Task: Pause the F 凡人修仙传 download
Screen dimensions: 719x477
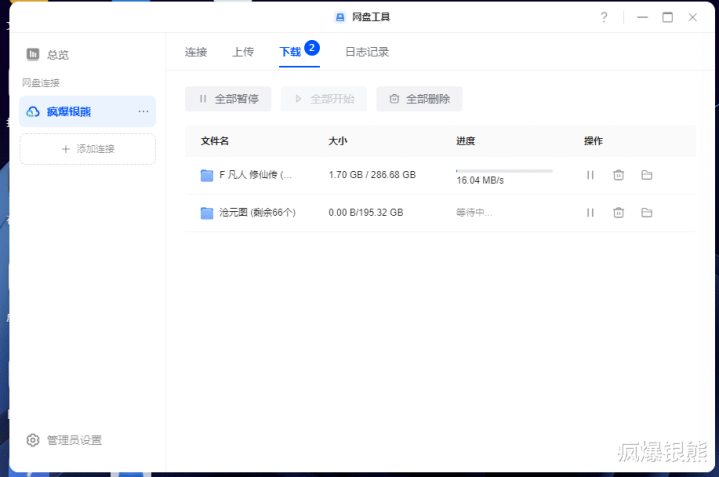Action: click(x=590, y=175)
